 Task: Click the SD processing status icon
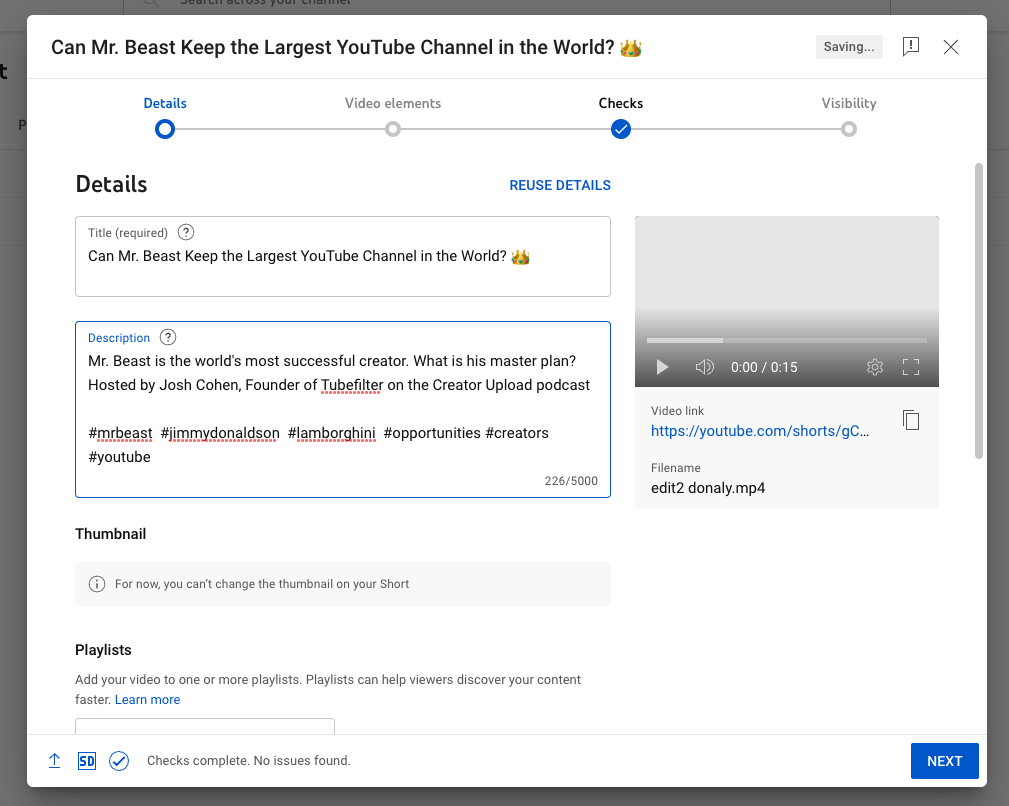(x=87, y=761)
